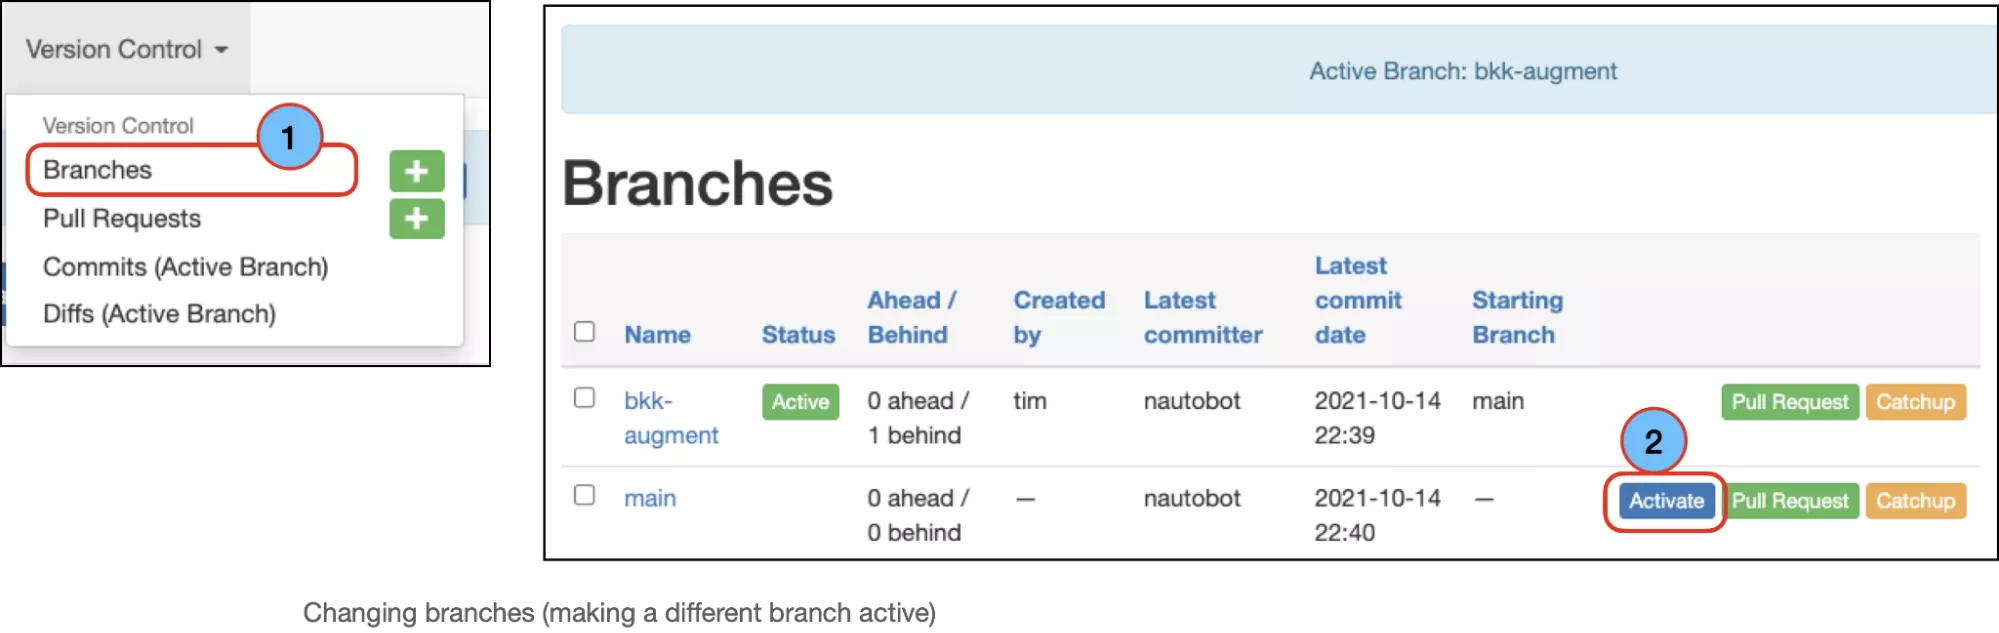Open Pull Requests menu entry

coord(122,219)
